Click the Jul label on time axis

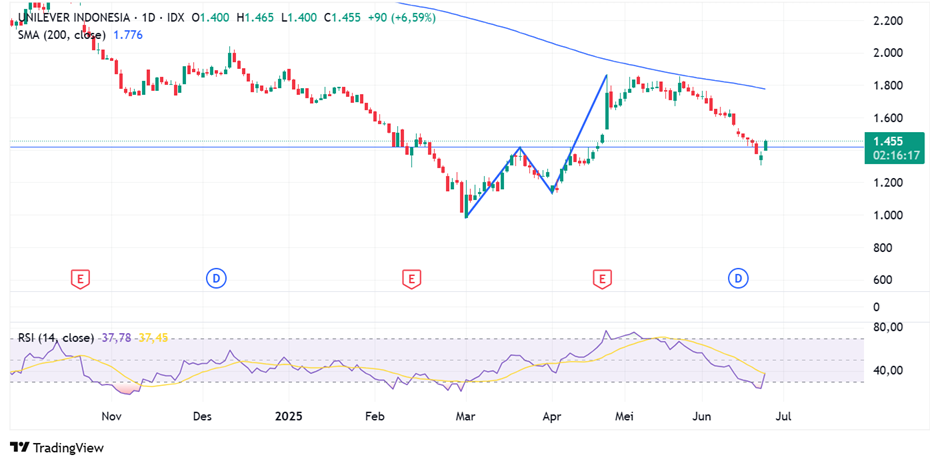pyautogui.click(x=782, y=415)
